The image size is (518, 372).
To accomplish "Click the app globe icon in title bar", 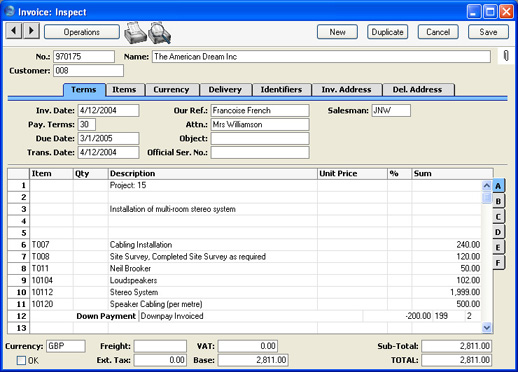I will pos(10,11).
